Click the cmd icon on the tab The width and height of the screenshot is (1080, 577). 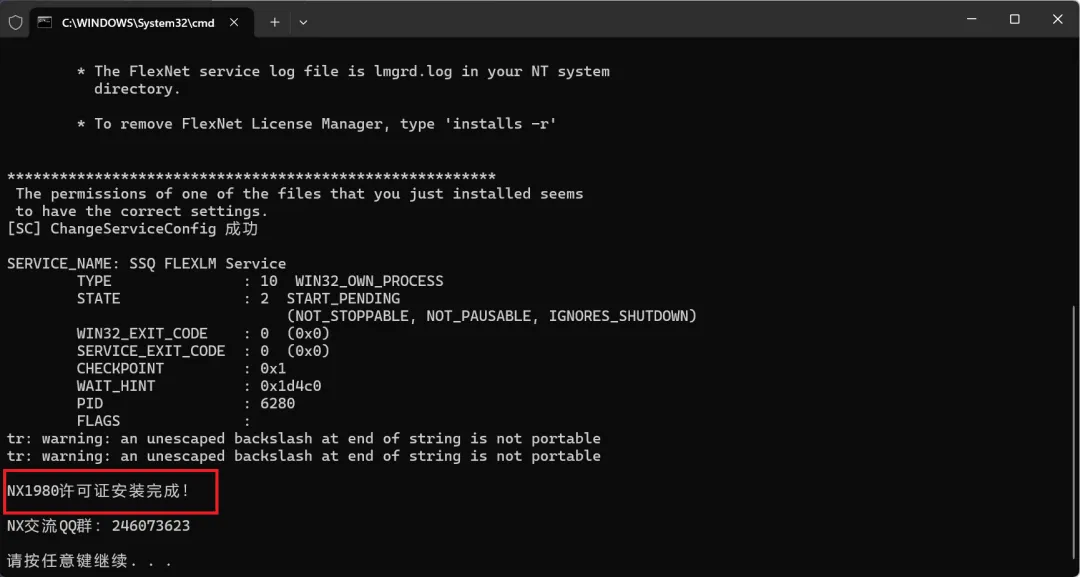click(45, 22)
